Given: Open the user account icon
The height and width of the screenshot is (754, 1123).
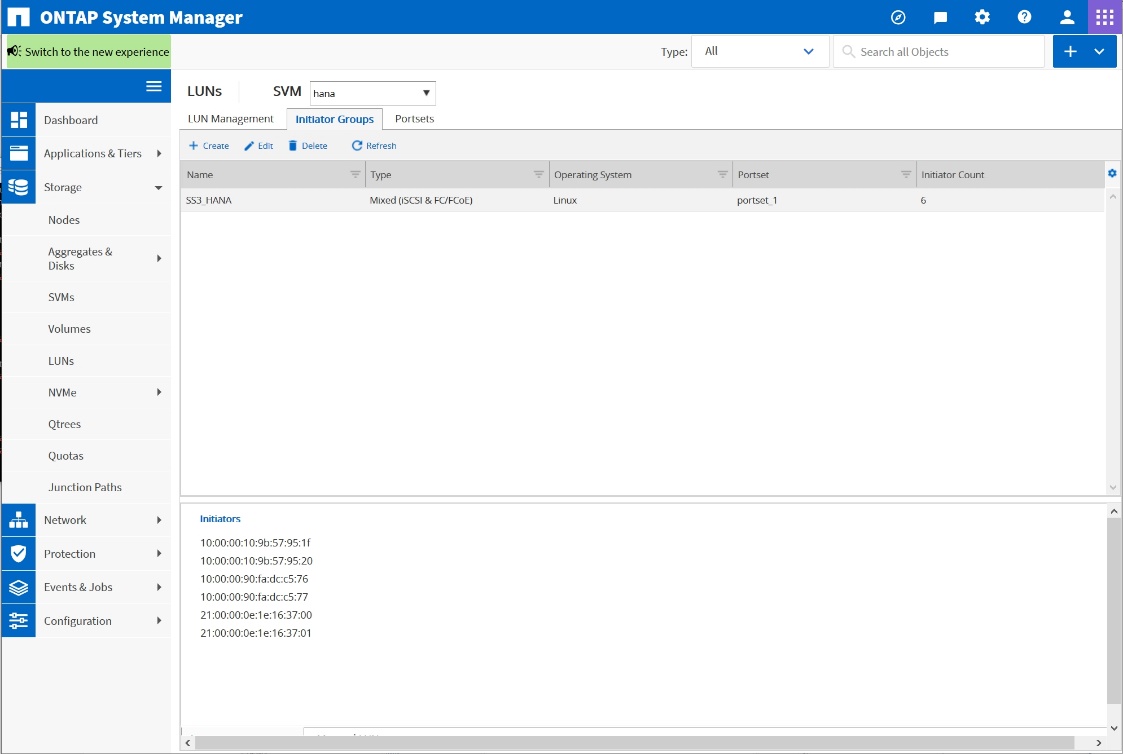Looking at the screenshot, I should pos(1067,17).
